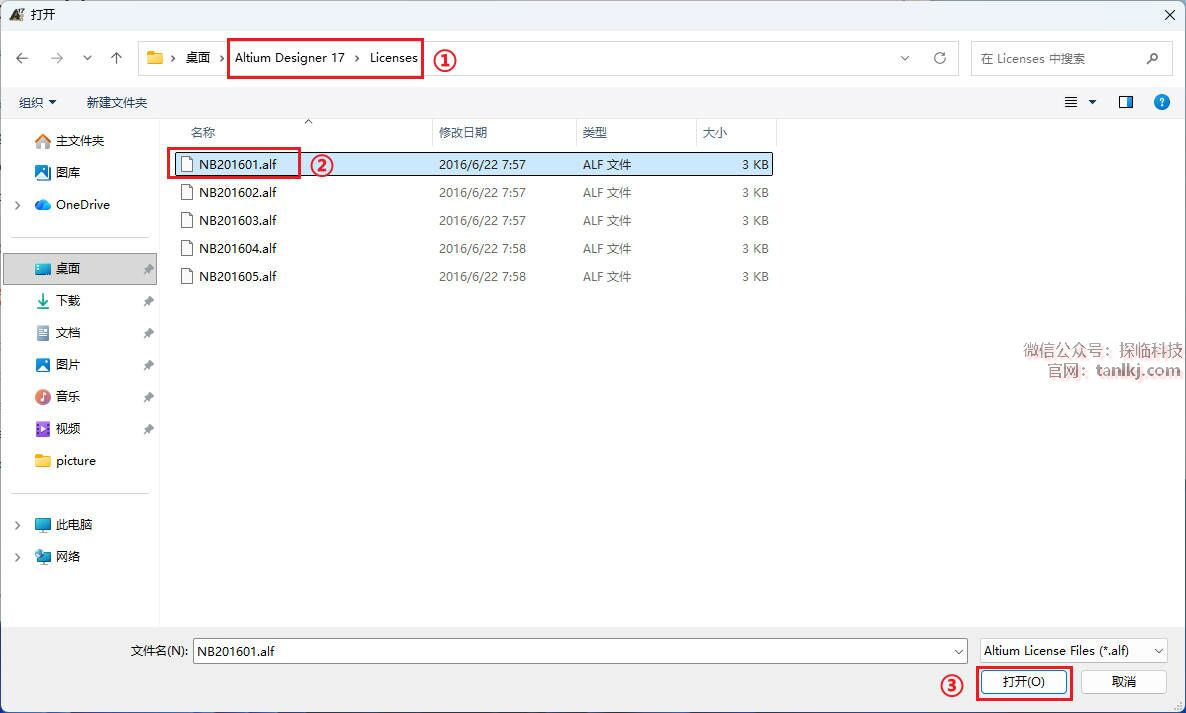Viewport: 1186px width, 713px height.
Task: Select file NB201603.alf
Action: pos(473,220)
